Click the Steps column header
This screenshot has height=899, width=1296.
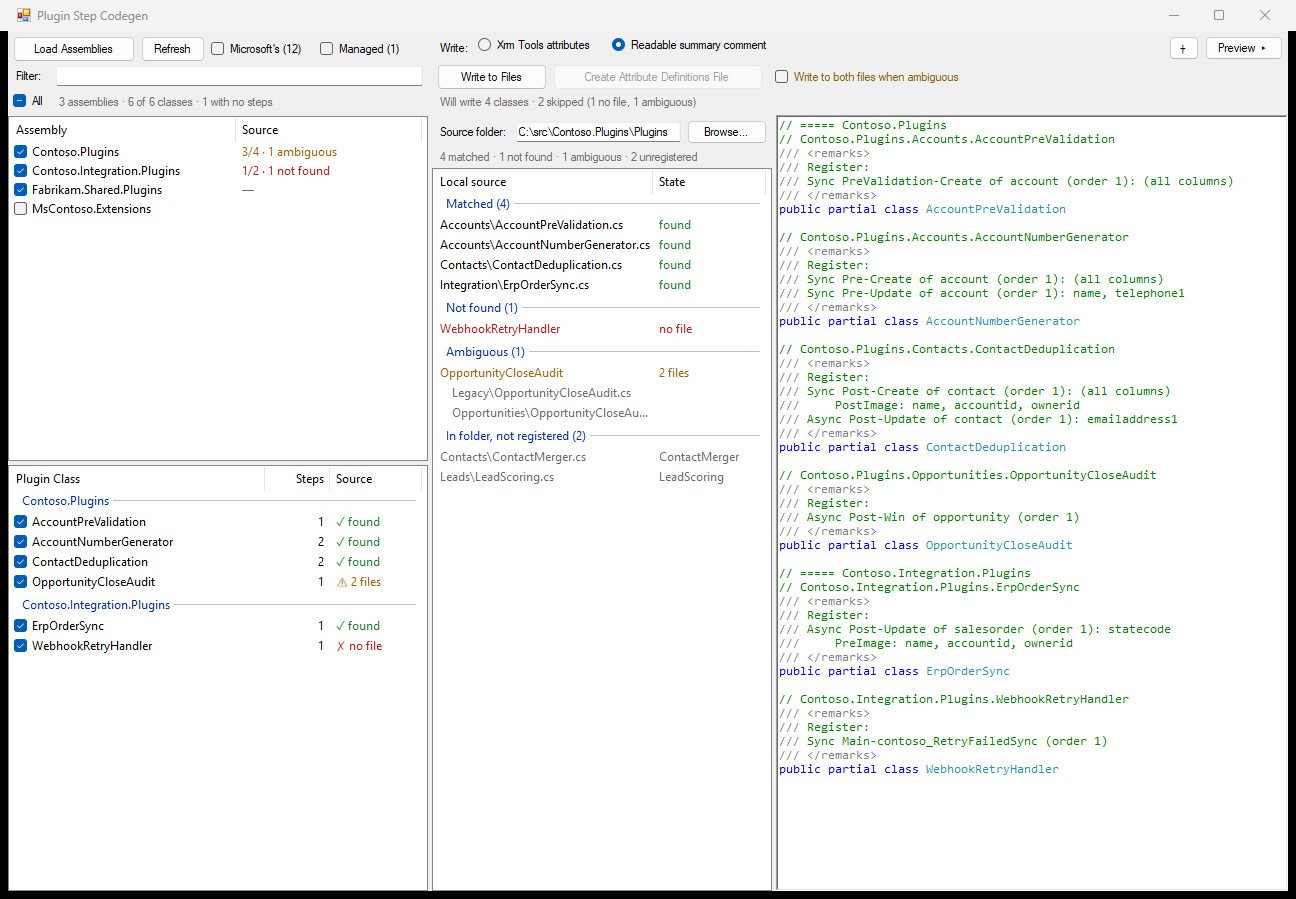pyautogui.click(x=296, y=479)
